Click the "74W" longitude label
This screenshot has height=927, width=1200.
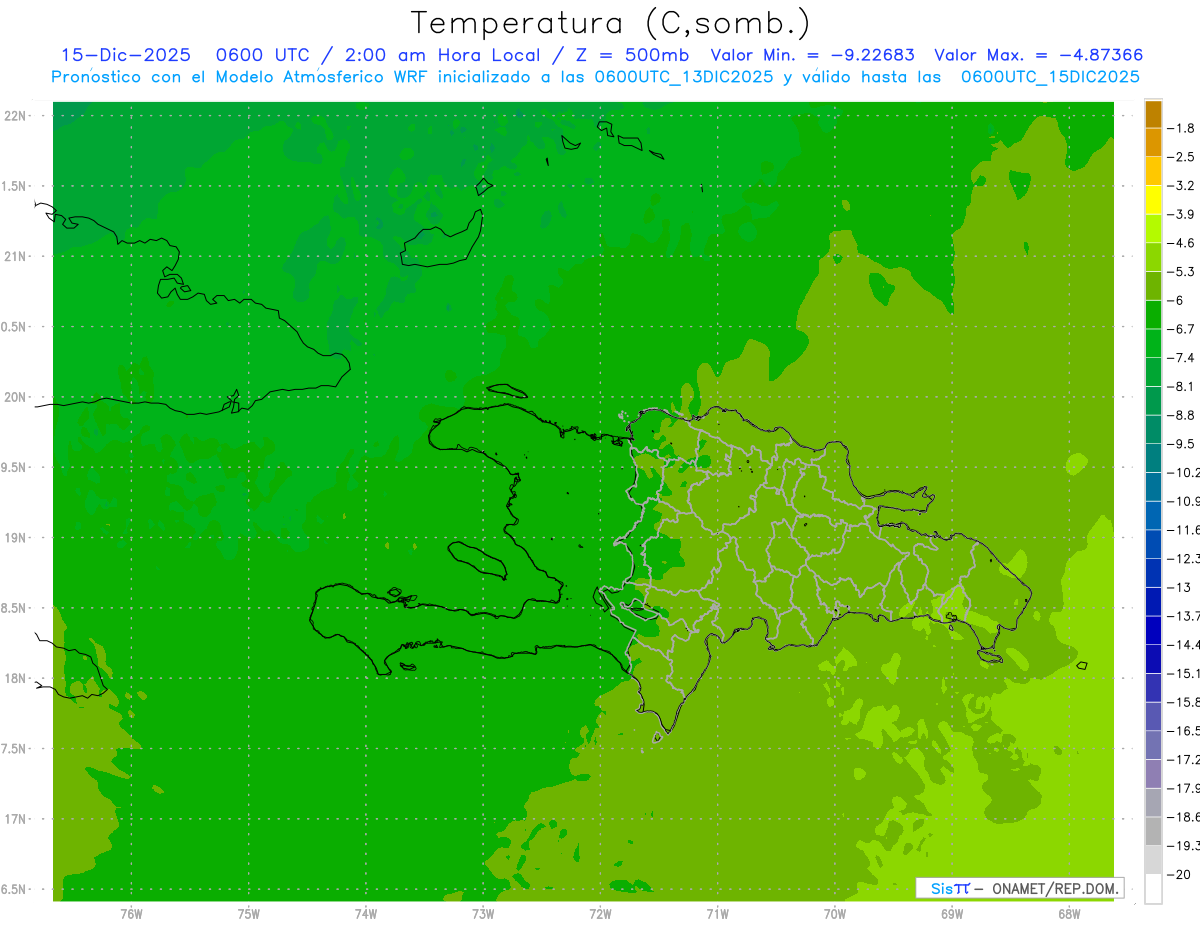click(366, 914)
